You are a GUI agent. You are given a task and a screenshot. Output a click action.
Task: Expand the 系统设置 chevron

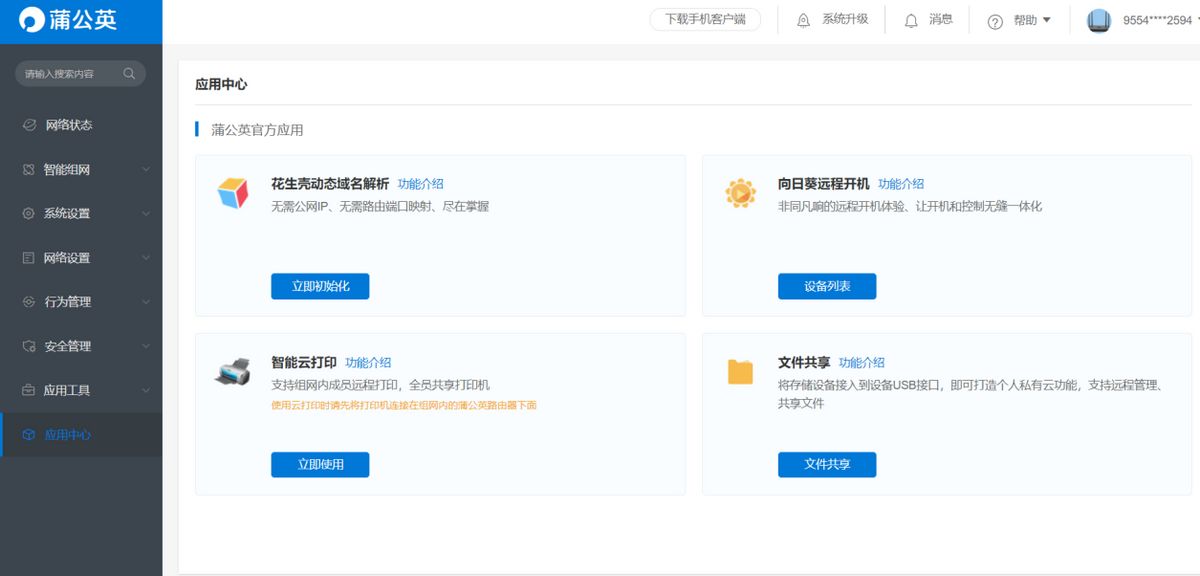146,214
